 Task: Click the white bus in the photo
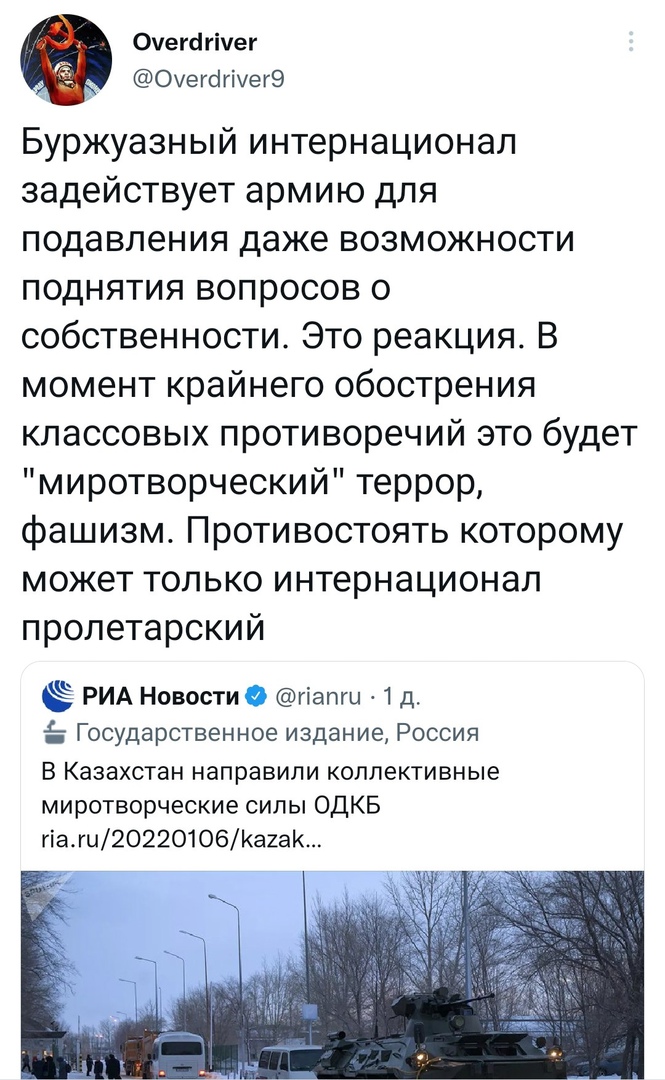[x=176, y=1055]
